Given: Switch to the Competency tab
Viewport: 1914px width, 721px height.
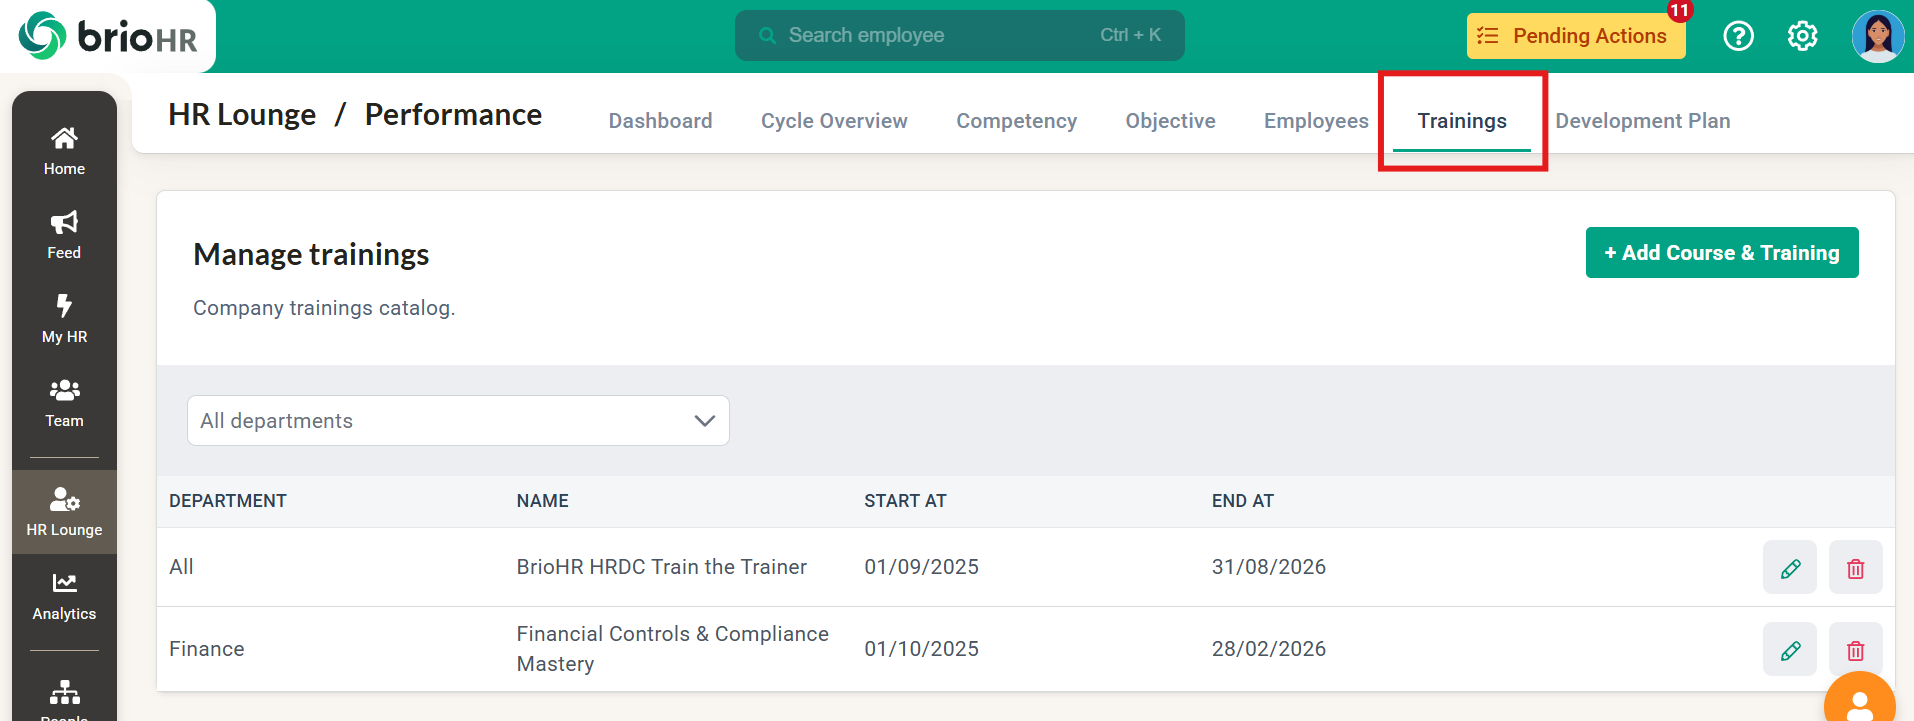Looking at the screenshot, I should (1016, 121).
